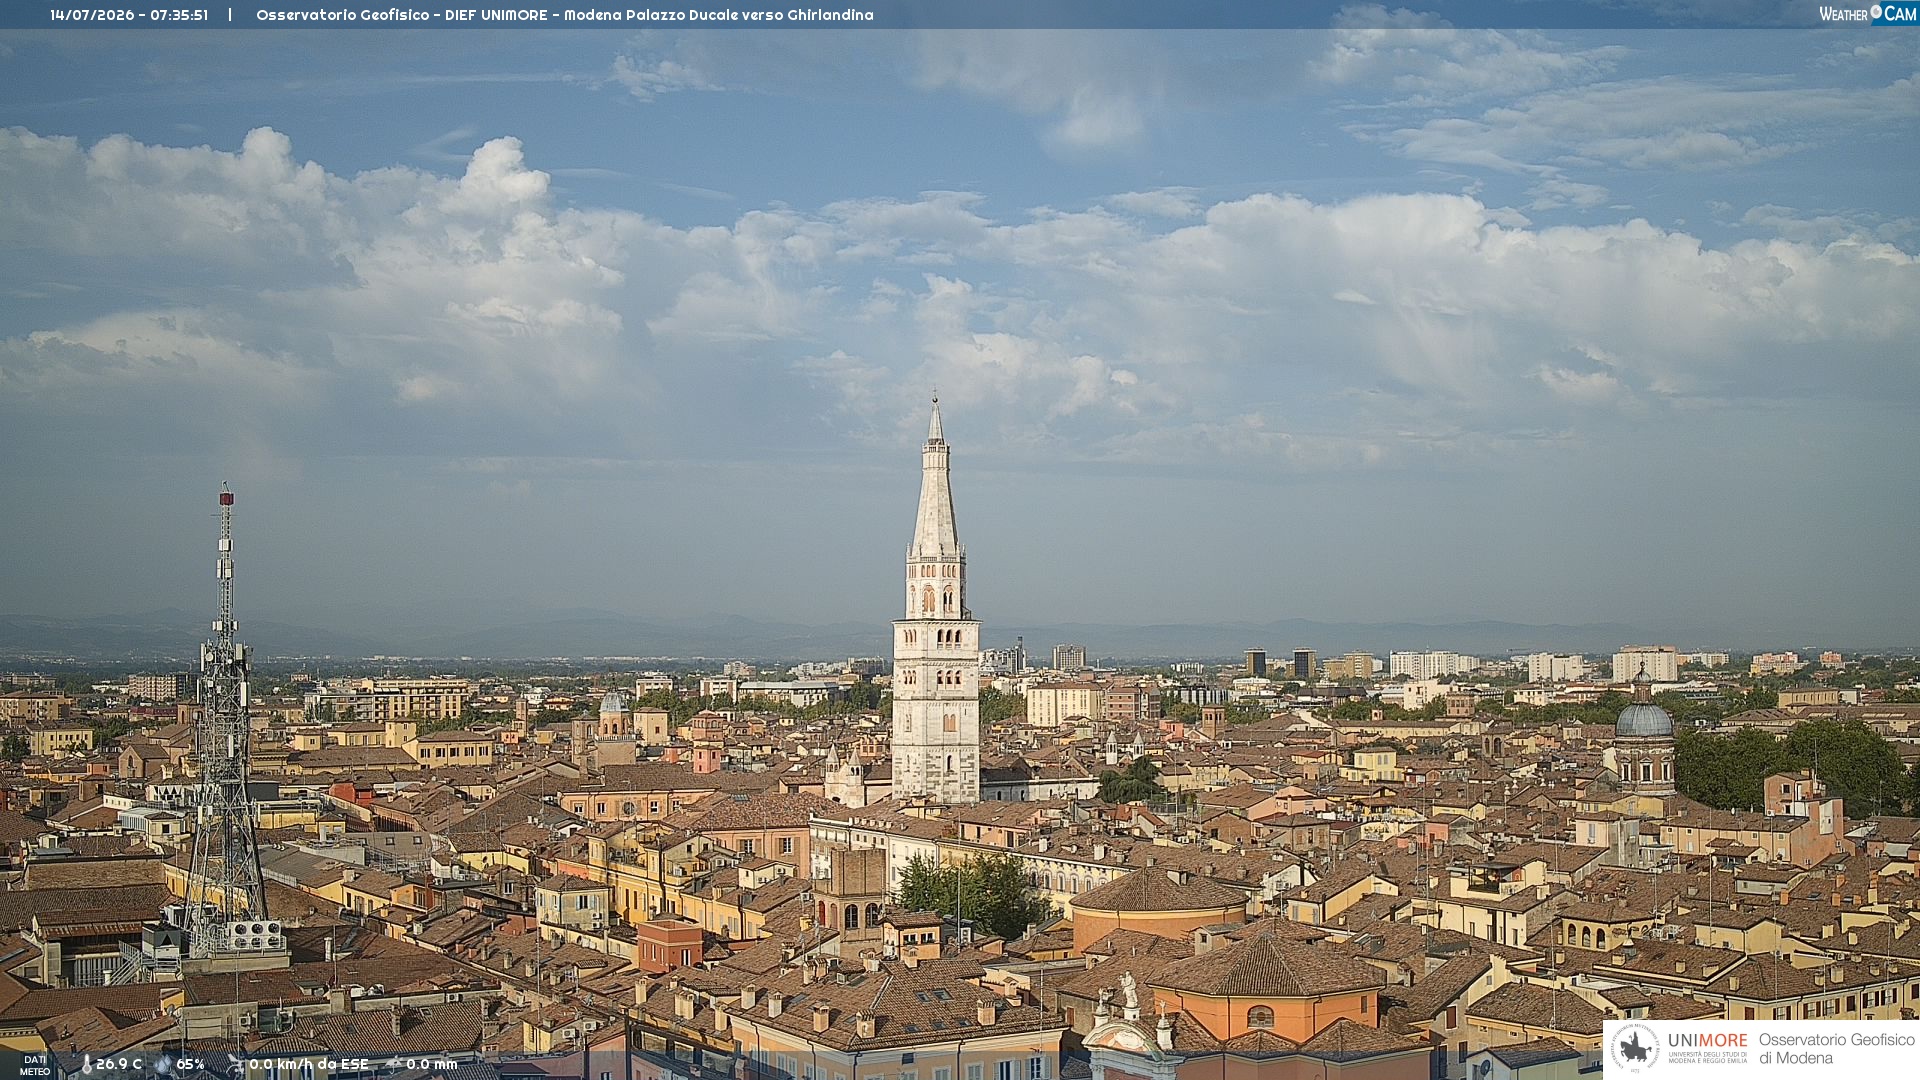The width and height of the screenshot is (1920, 1080).
Task: Click the wind anemometer icon
Action: click(x=235, y=1065)
